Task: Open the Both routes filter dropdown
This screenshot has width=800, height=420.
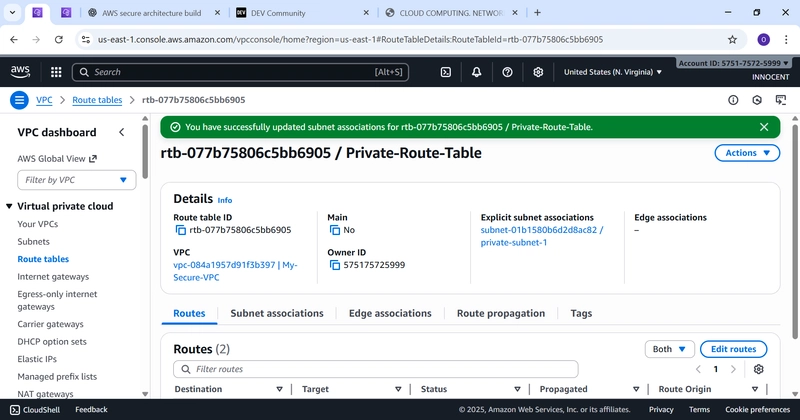Action: [669, 349]
